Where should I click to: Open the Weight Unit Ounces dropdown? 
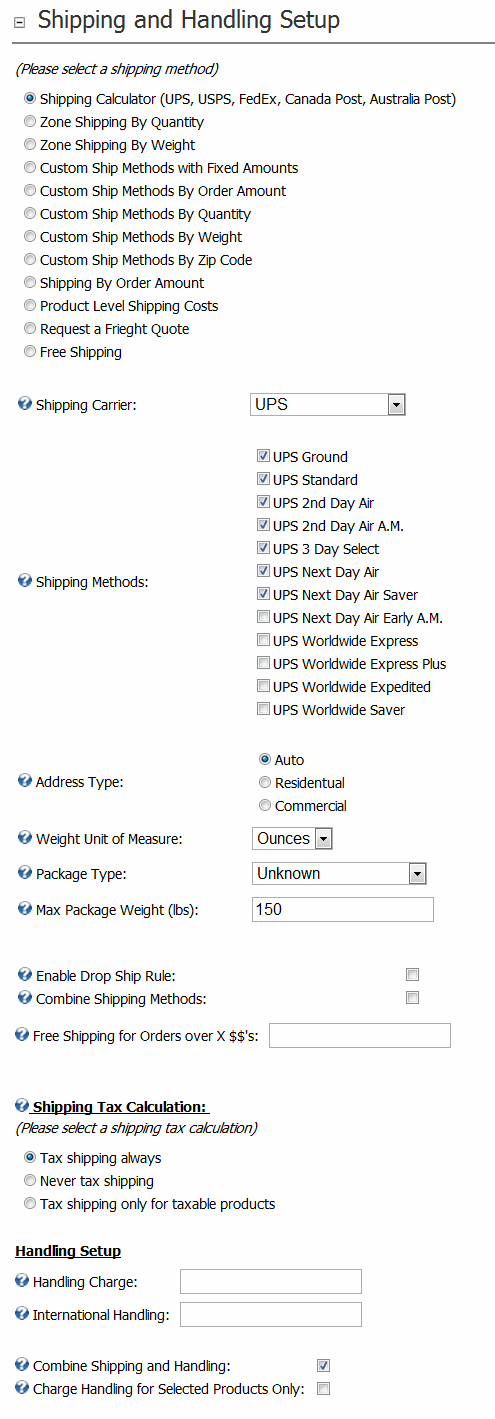292,839
